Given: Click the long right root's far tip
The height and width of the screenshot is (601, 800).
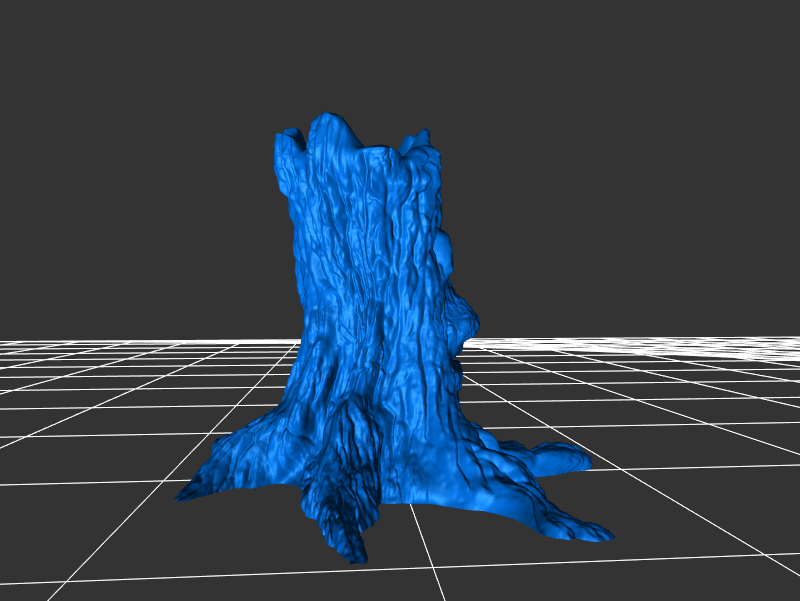Looking at the screenshot, I should click(598, 533).
